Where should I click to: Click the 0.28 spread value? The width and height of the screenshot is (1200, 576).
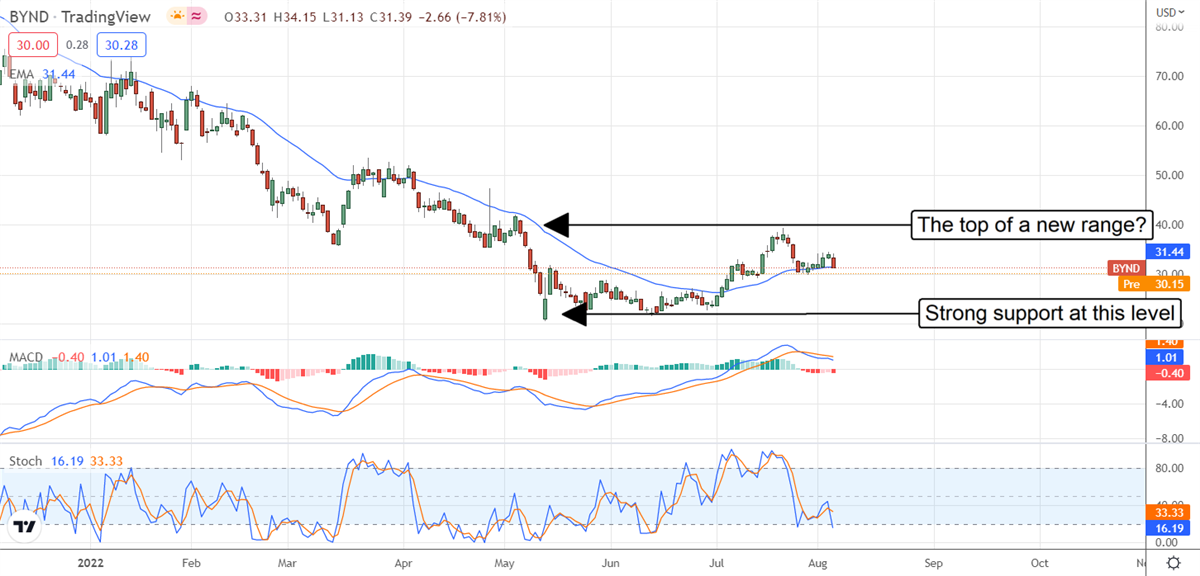click(75, 45)
